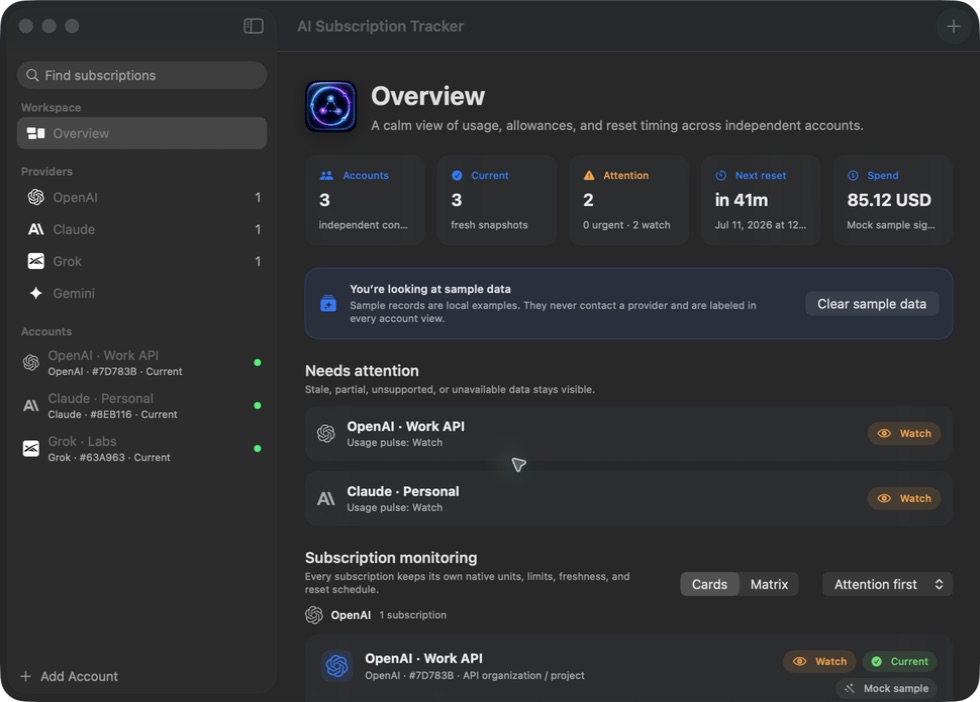Open the Attention first sort dropdown
Image resolution: width=980 pixels, height=702 pixels.
pos(888,584)
